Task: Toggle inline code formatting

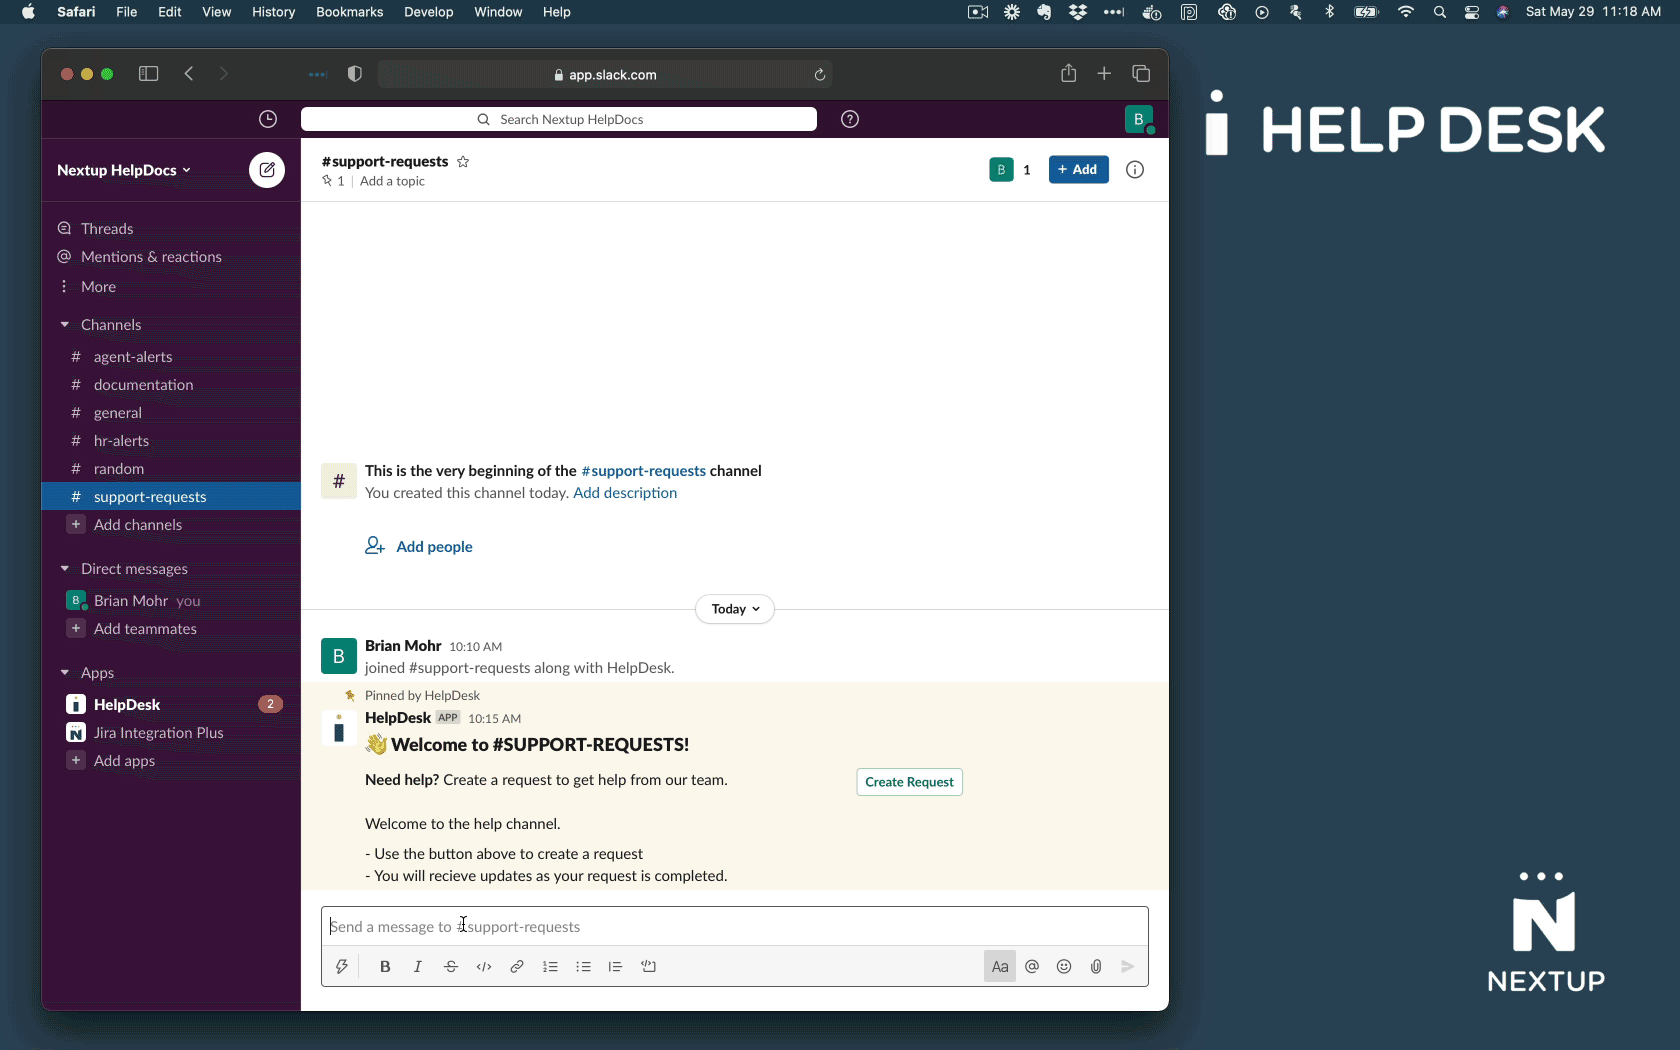Action: [x=484, y=967]
